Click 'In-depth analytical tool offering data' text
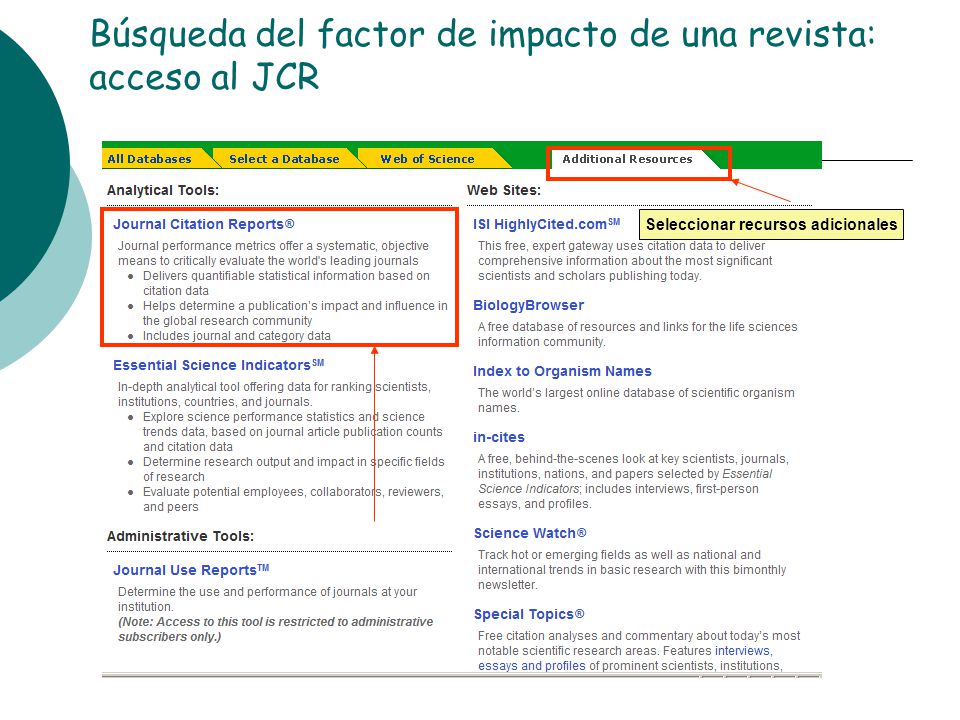The width and height of the screenshot is (960, 720). pos(274,394)
